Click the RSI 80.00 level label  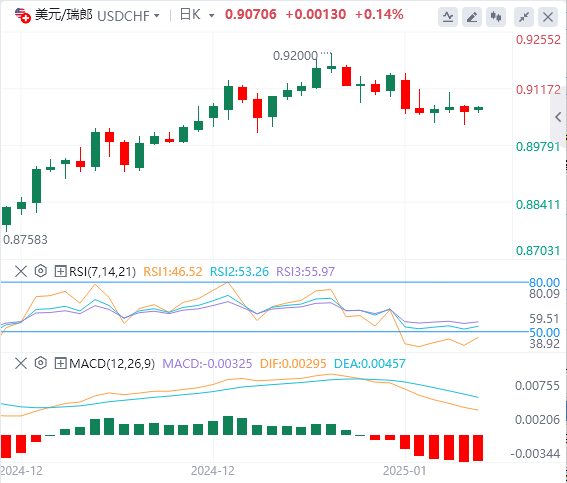[544, 282]
